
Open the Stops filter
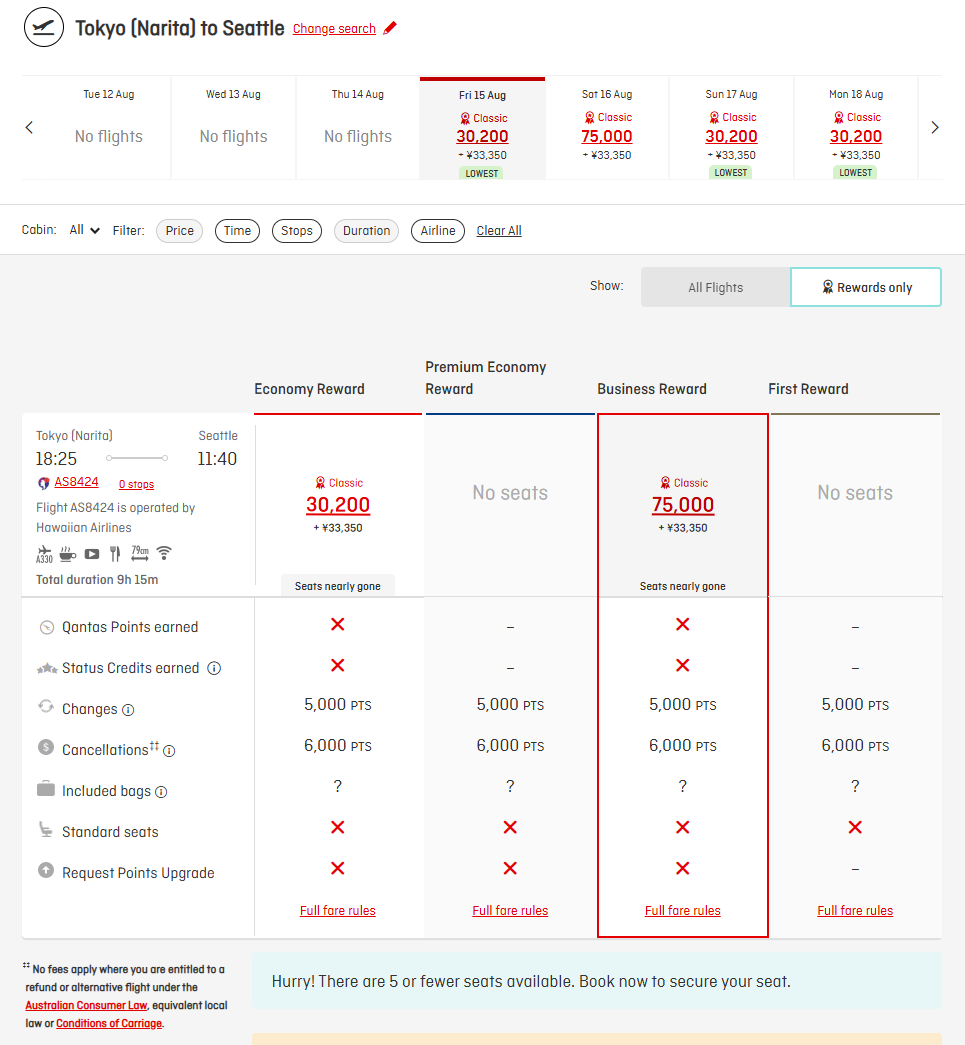coord(297,231)
